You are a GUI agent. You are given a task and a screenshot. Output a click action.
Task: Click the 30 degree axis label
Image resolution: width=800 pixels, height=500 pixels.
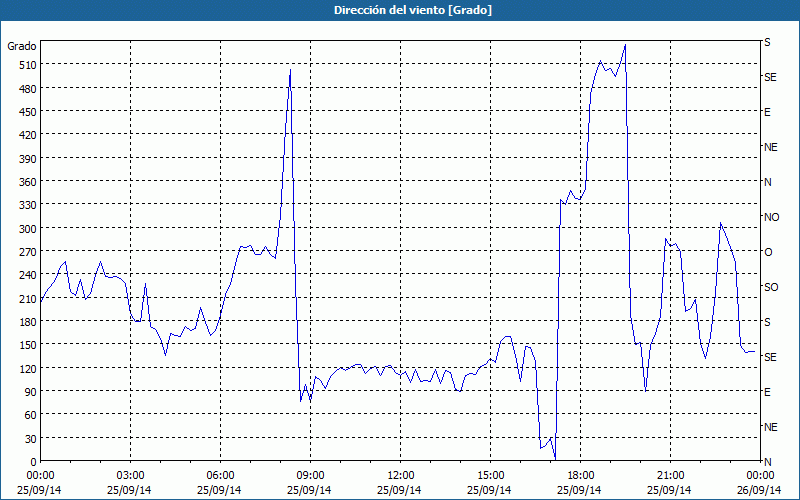[31, 439]
